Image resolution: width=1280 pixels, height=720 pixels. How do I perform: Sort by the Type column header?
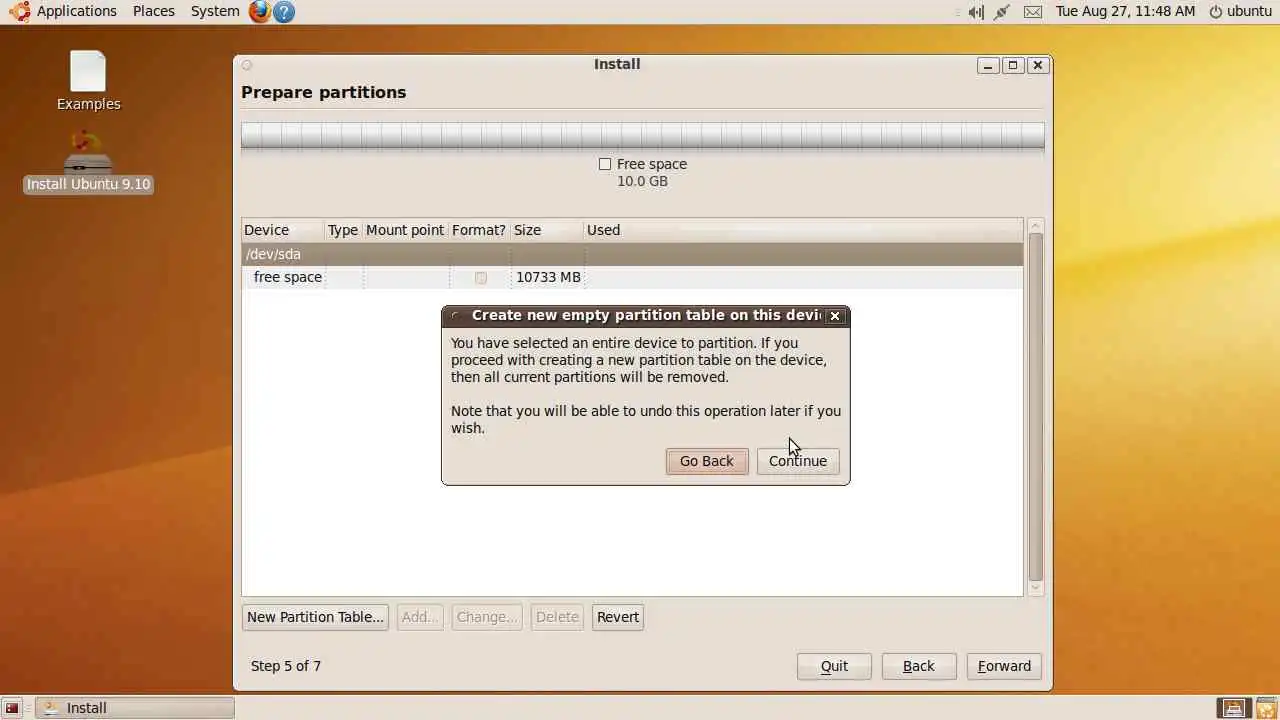343,230
